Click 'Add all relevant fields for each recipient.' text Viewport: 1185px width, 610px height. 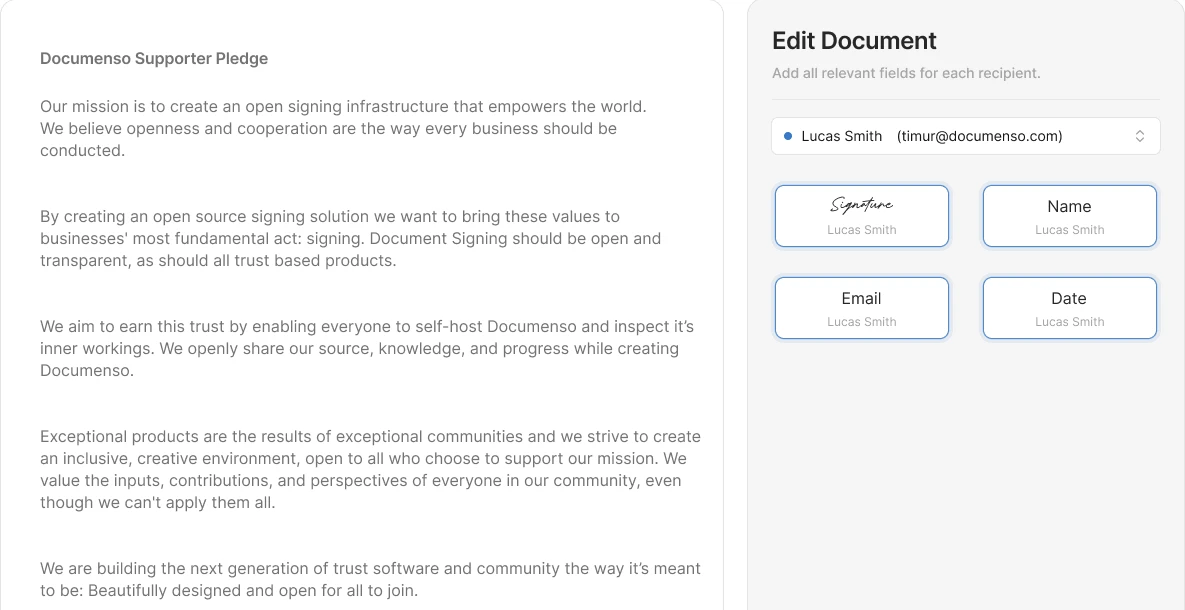tap(906, 74)
